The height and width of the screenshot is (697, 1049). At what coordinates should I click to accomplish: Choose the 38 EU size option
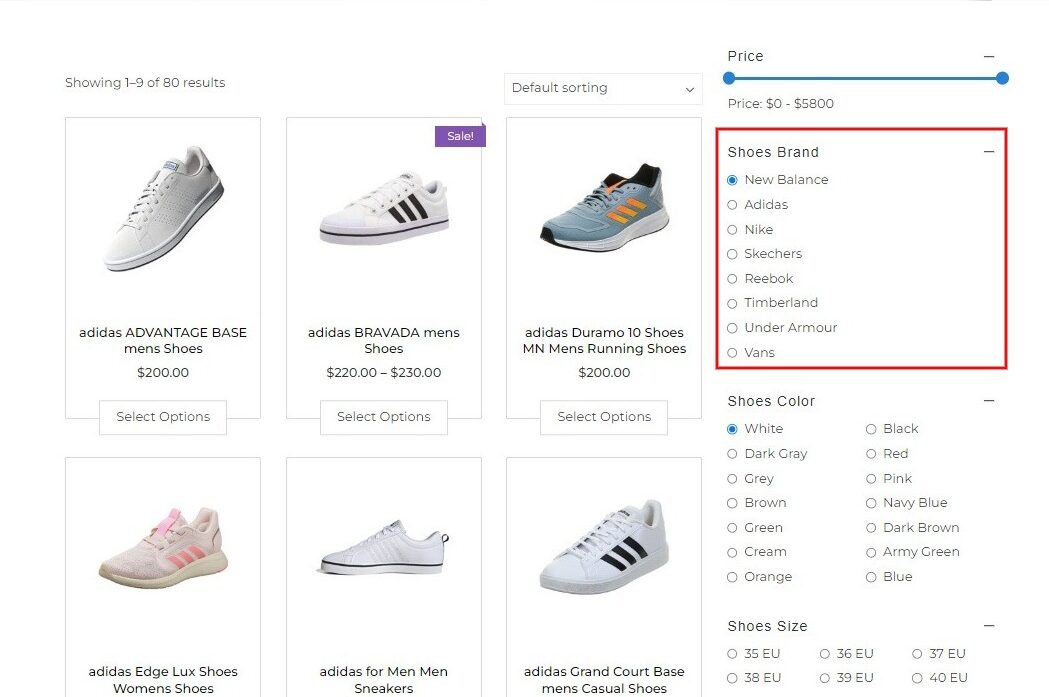coord(732,678)
